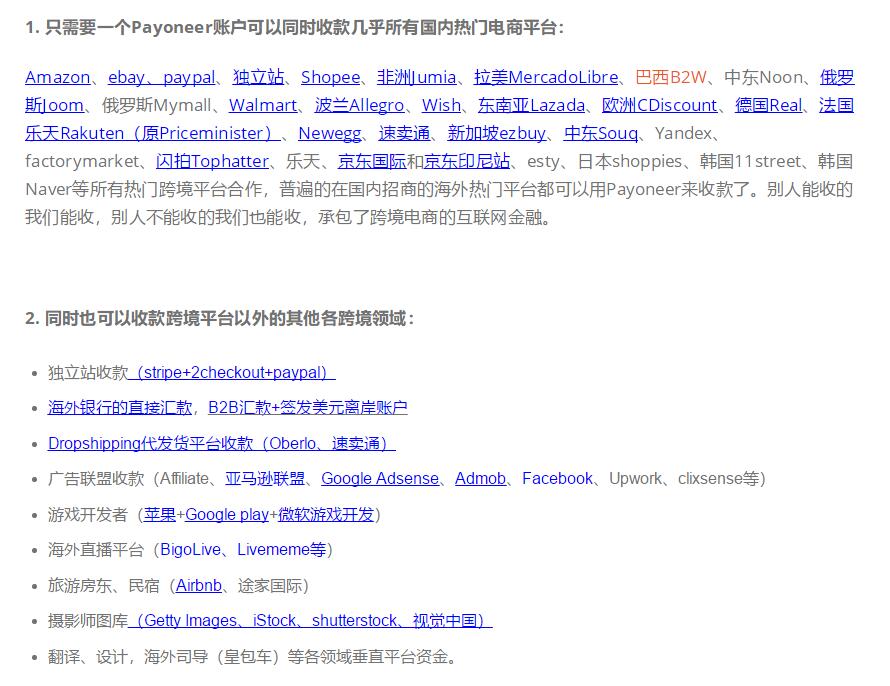This screenshot has width=890, height=686.
Task: Open the 京东印尼站 link
Action: [x=467, y=161]
